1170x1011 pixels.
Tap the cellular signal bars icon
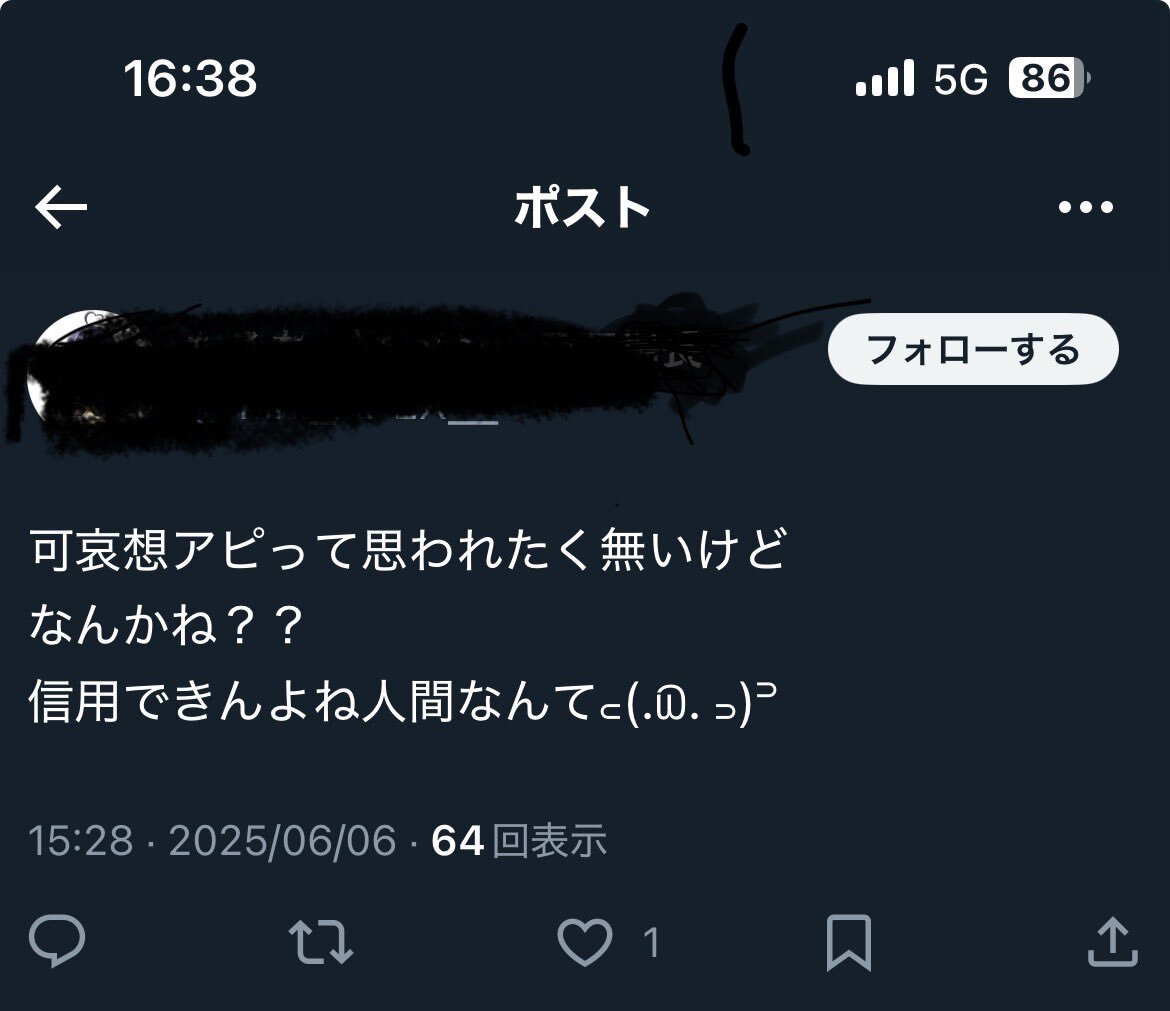coord(885,78)
